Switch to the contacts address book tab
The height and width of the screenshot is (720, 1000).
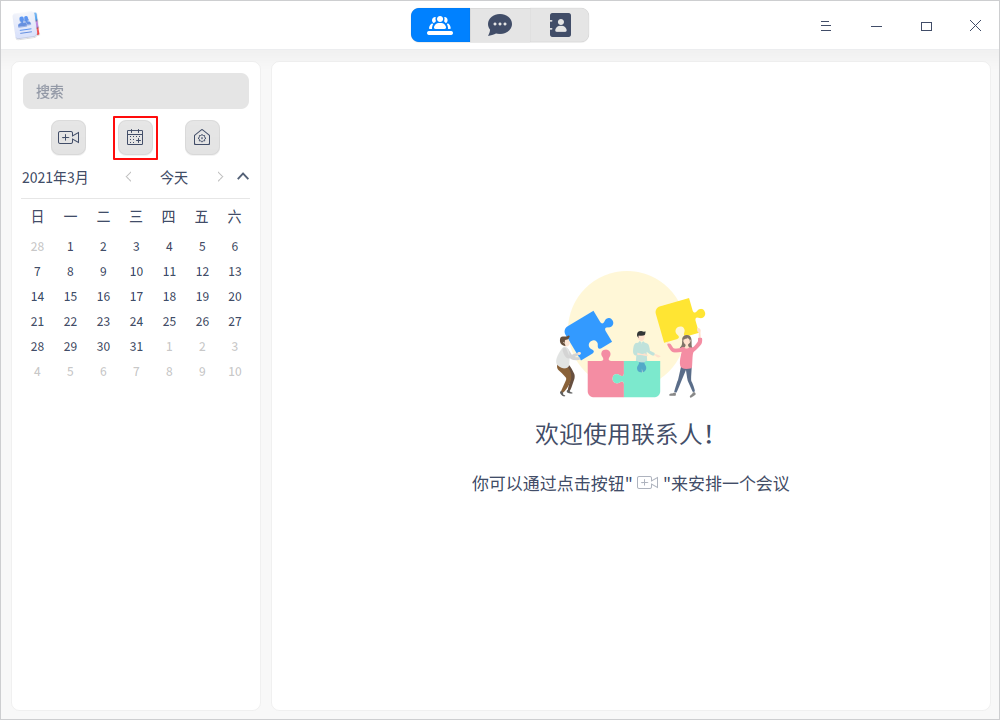559,26
